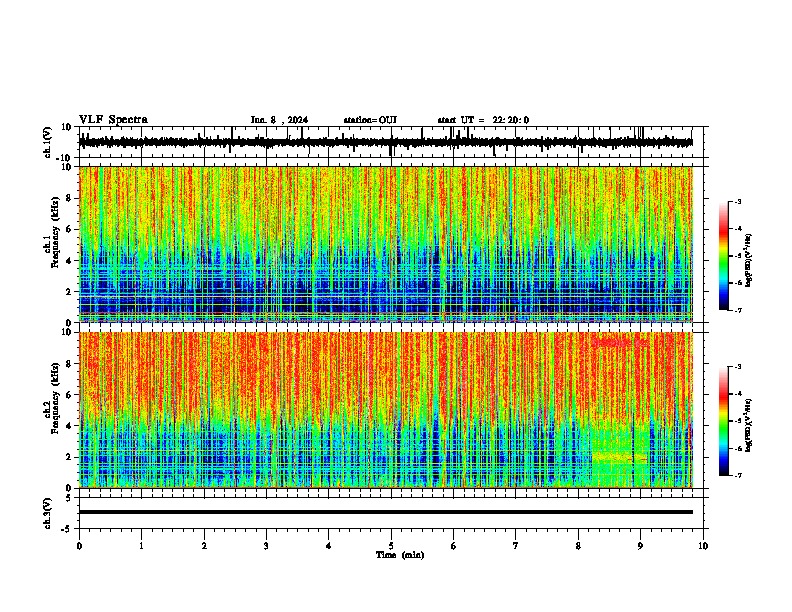Click the log(PSD) label beside ch.2 colorbar
792x612 pixels.
(749, 425)
